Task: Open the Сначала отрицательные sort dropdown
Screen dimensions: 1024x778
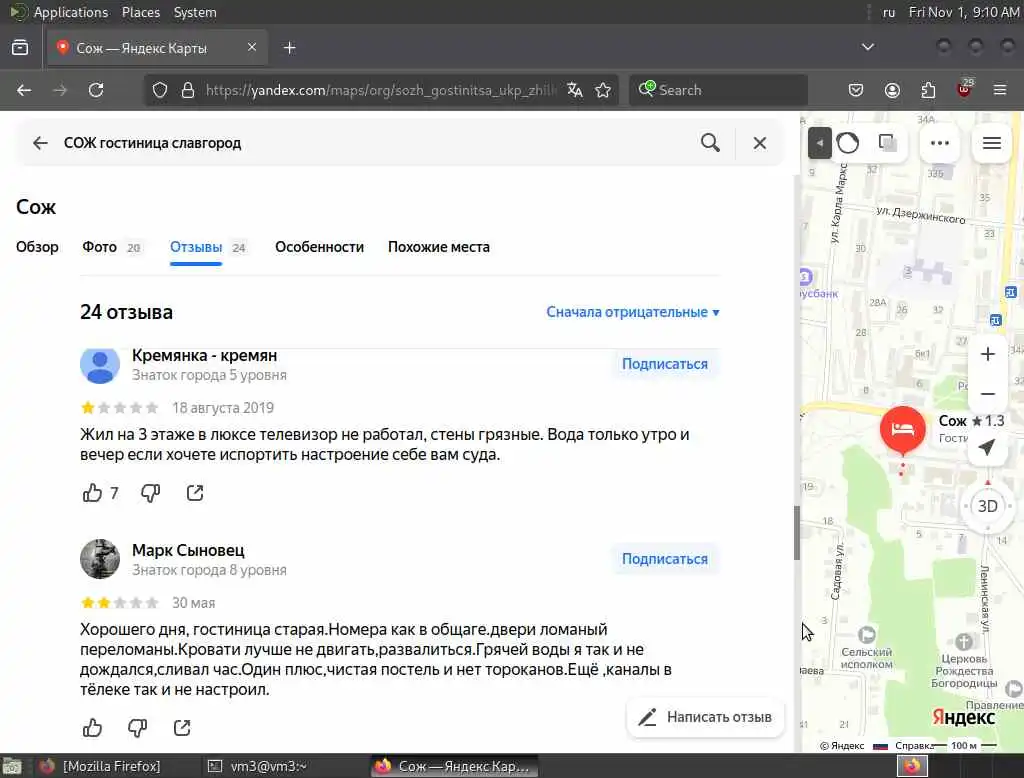Action: [x=633, y=312]
